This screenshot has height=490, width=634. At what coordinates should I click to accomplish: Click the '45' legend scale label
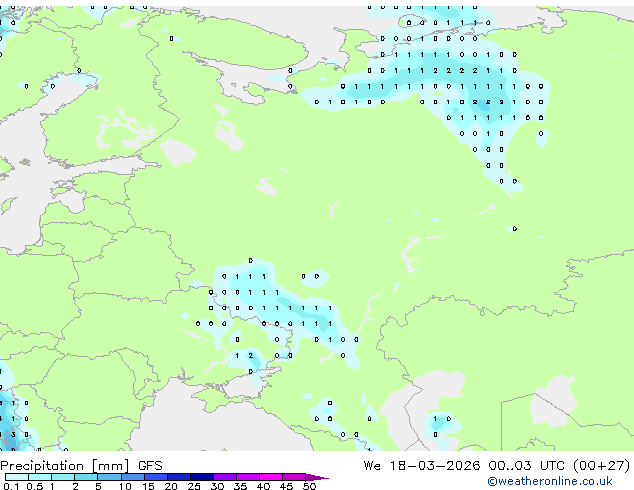(286, 486)
